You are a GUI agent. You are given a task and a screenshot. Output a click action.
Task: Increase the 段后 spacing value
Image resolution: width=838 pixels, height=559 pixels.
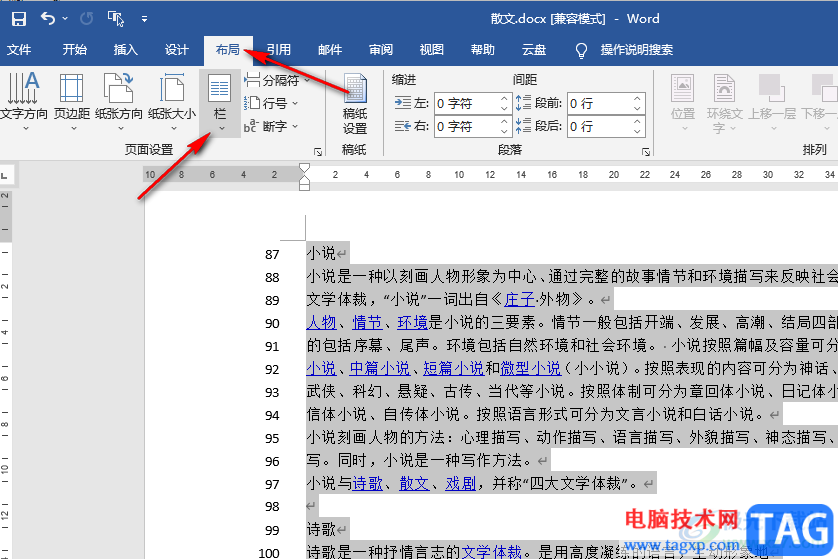637,122
